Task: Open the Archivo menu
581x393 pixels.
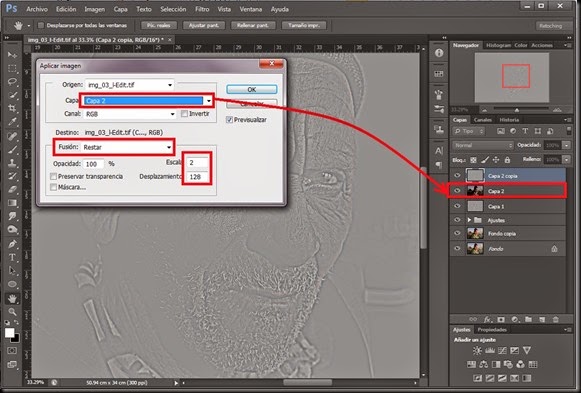Action: tap(37, 9)
